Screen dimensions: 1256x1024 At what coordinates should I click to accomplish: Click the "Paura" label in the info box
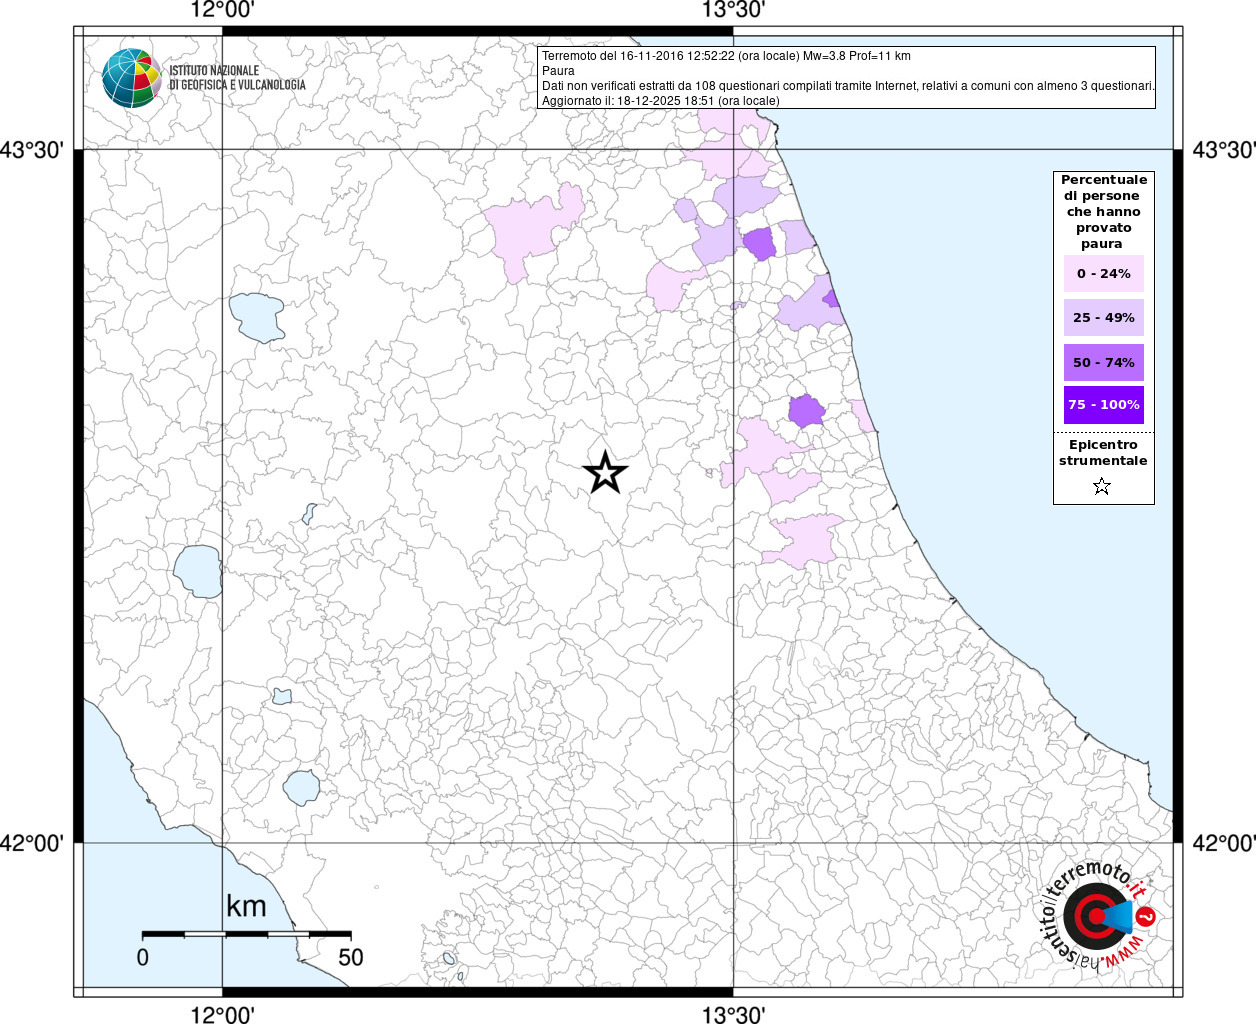click(558, 71)
